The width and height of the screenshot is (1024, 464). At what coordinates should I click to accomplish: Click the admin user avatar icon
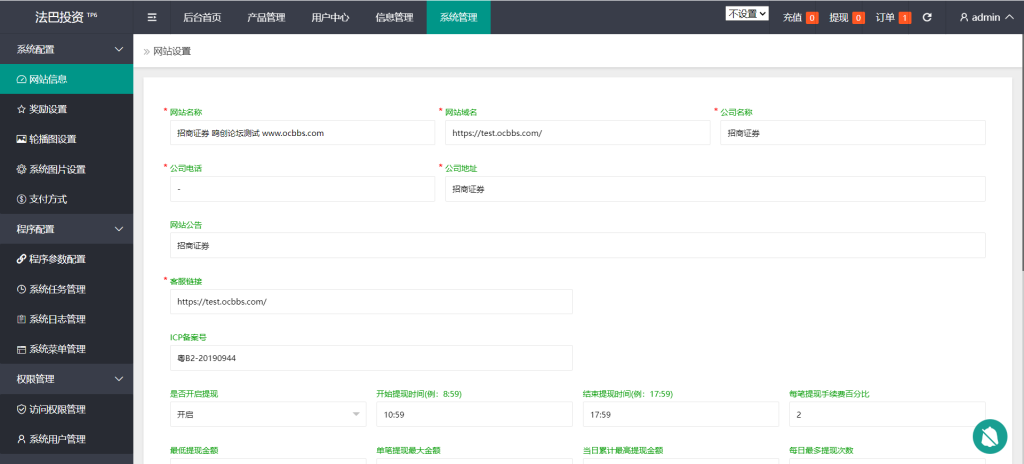click(x=964, y=18)
